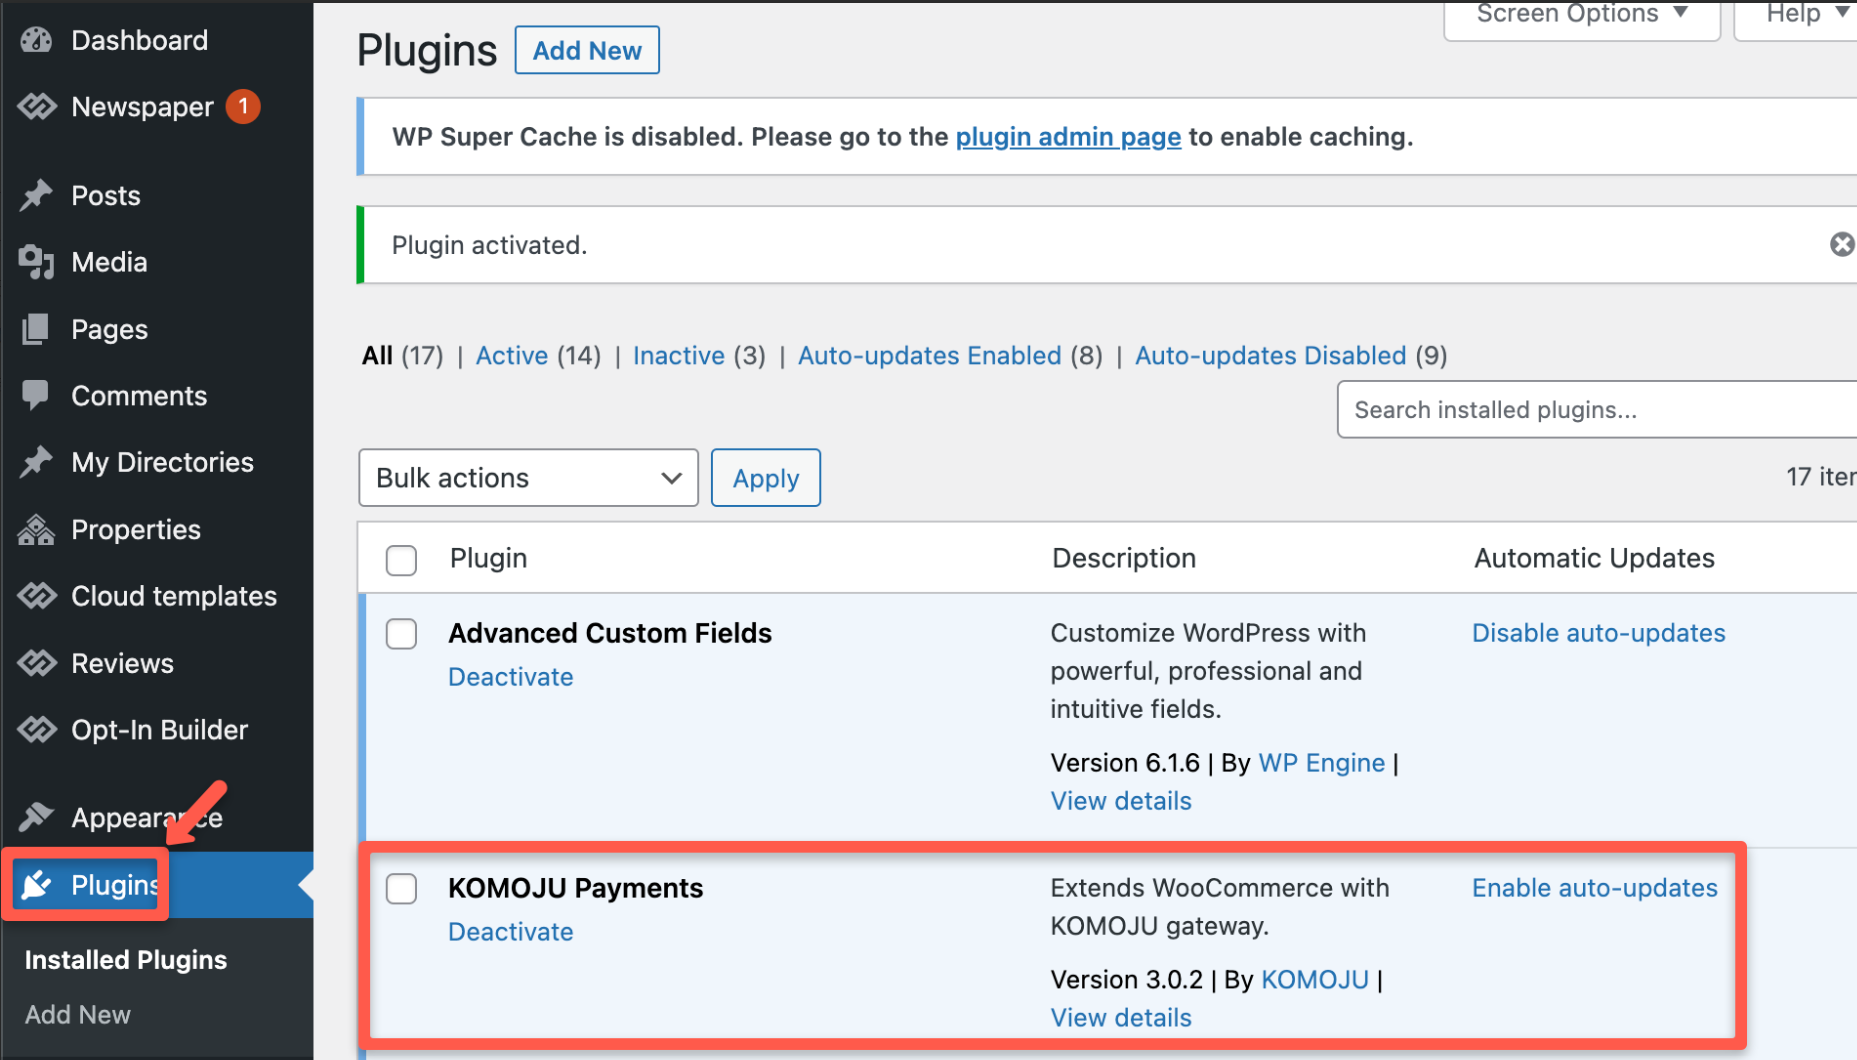Select the KOMOJU Payments checkbox

pyautogui.click(x=401, y=889)
